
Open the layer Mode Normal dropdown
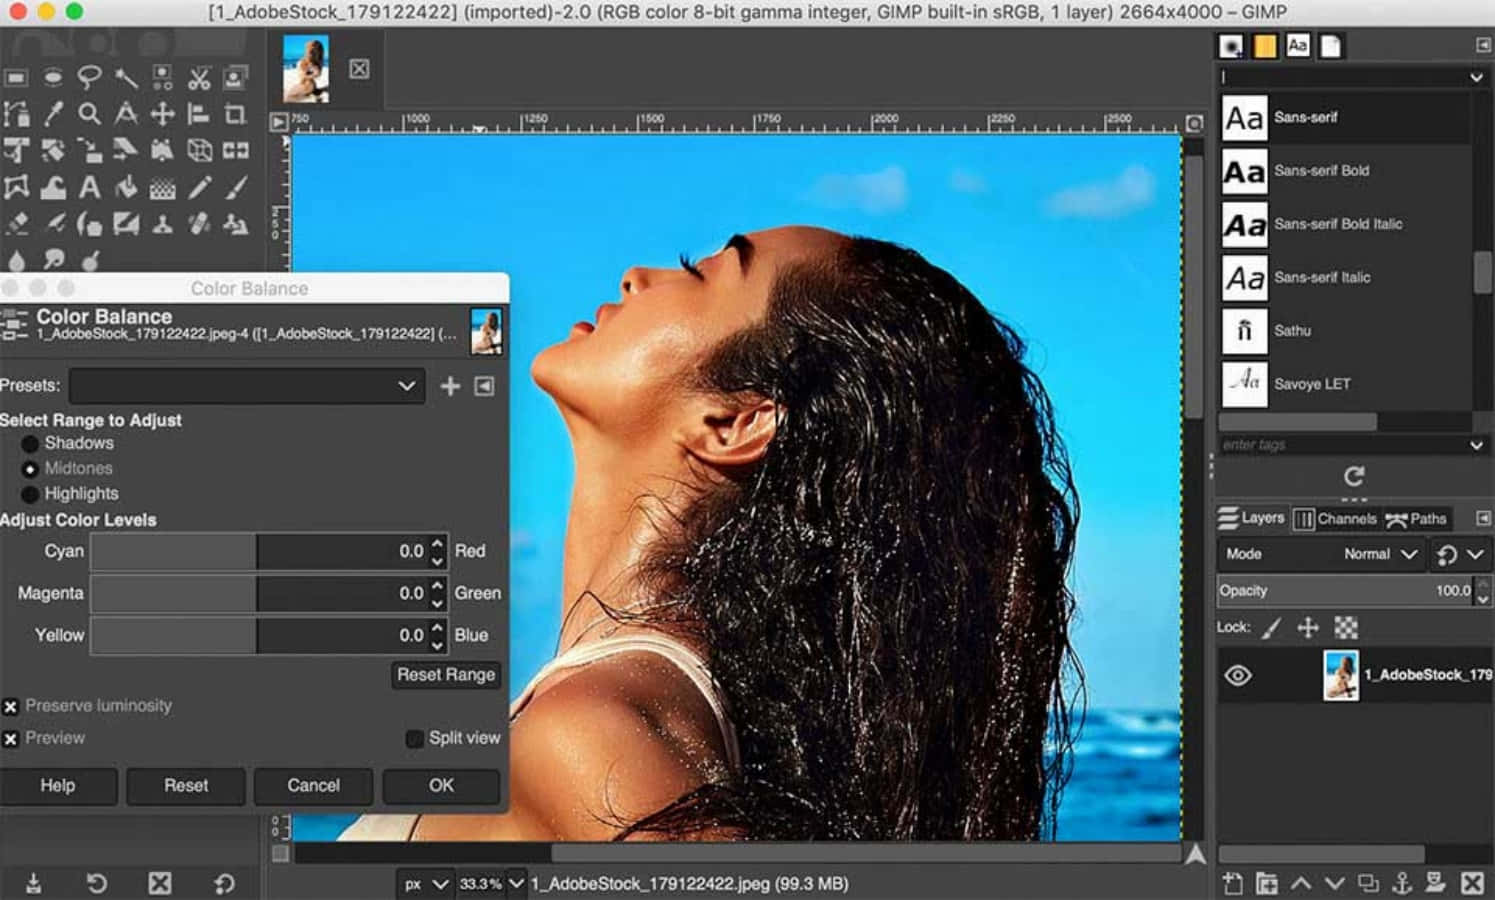point(1380,554)
